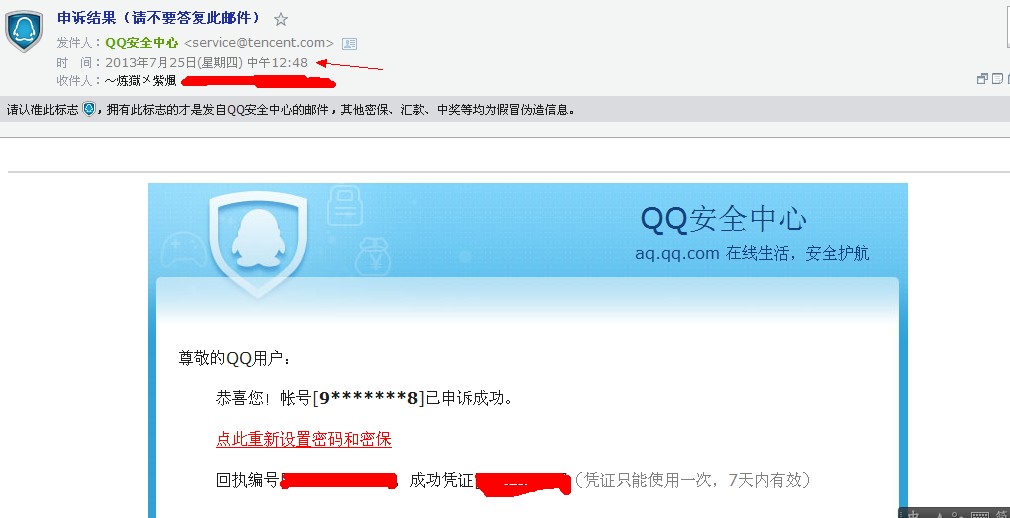Click sender name QQ安全中心
The height and width of the screenshot is (518, 1010).
tap(142, 43)
